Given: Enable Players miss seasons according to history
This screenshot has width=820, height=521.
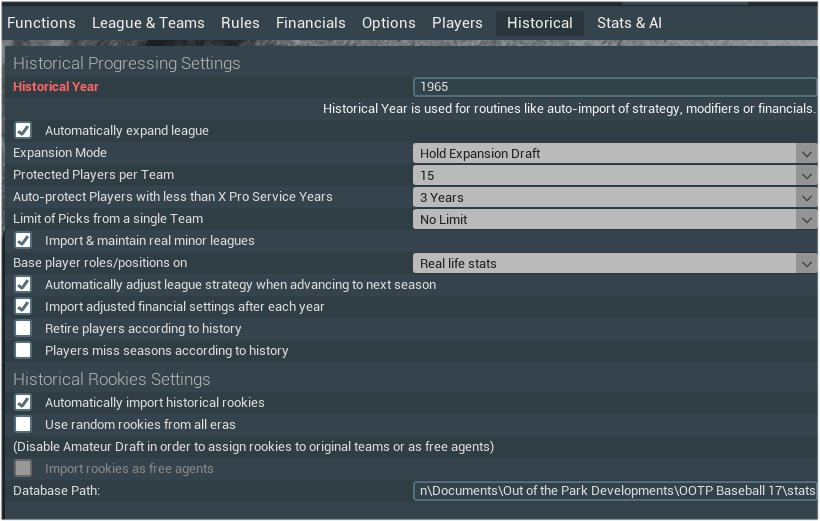Looking at the screenshot, I should [23, 351].
